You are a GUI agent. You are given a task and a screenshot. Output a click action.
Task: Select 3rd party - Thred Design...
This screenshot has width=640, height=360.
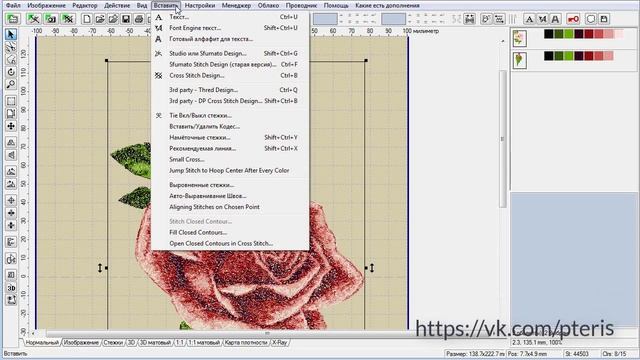230,90
